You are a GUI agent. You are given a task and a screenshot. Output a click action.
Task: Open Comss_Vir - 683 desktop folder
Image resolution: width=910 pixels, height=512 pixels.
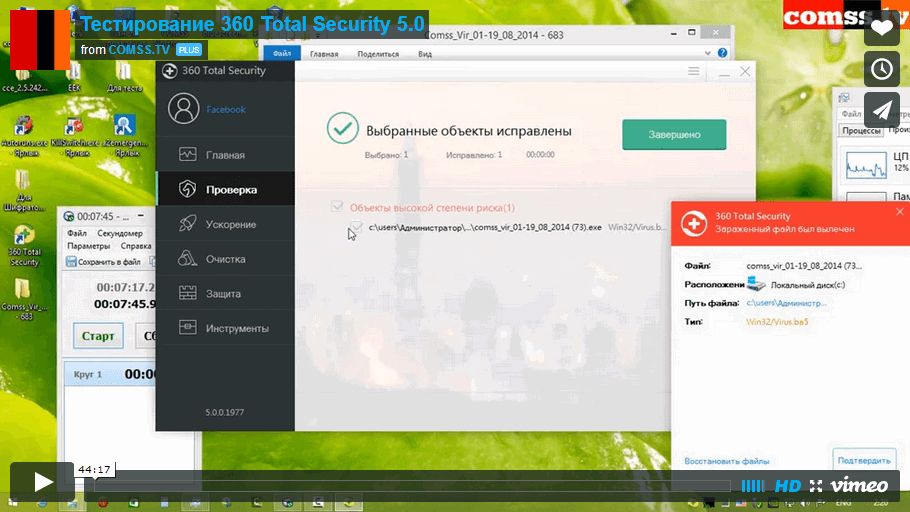(x=24, y=300)
